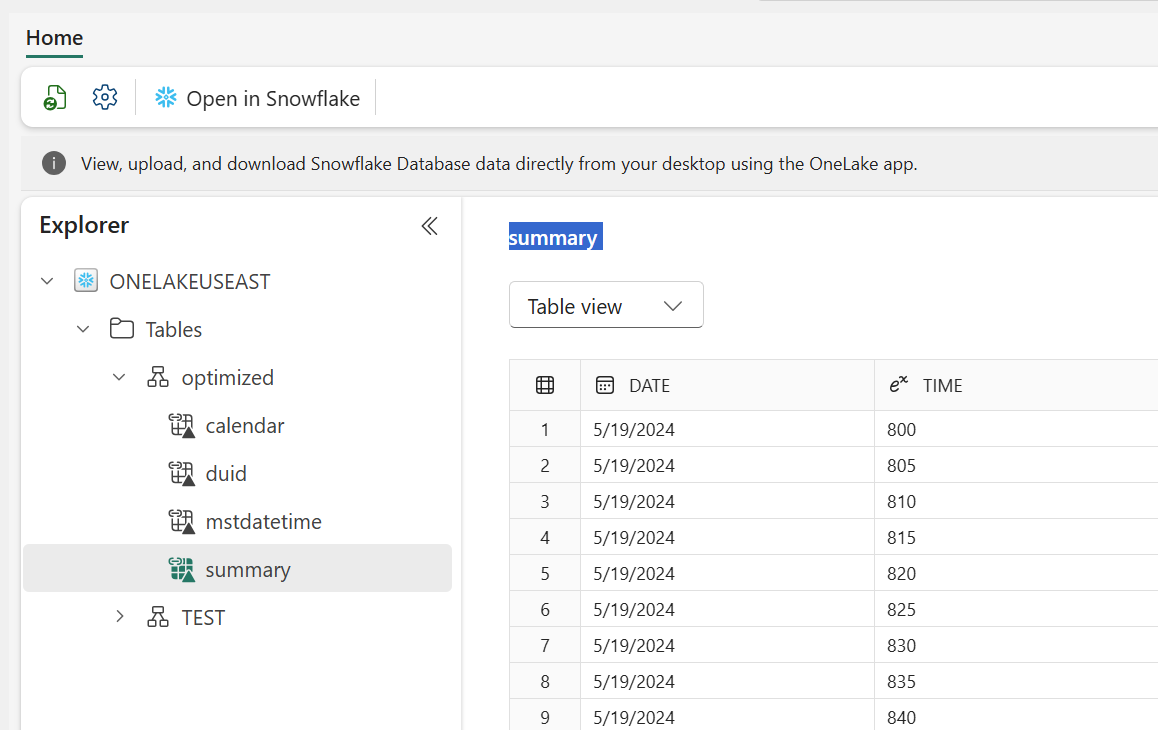Viewport: 1158px width, 730px height.
Task: Click the info icon in the notification banner
Action: pos(53,162)
